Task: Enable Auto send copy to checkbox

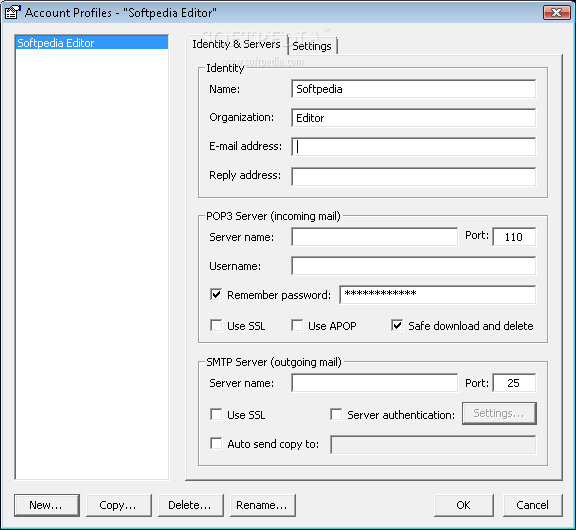Action: [216, 443]
